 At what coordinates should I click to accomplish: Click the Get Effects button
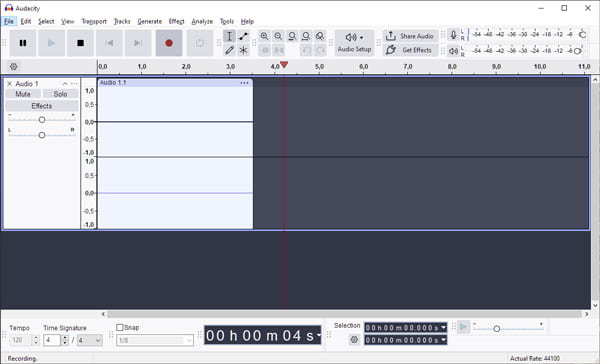(410, 50)
